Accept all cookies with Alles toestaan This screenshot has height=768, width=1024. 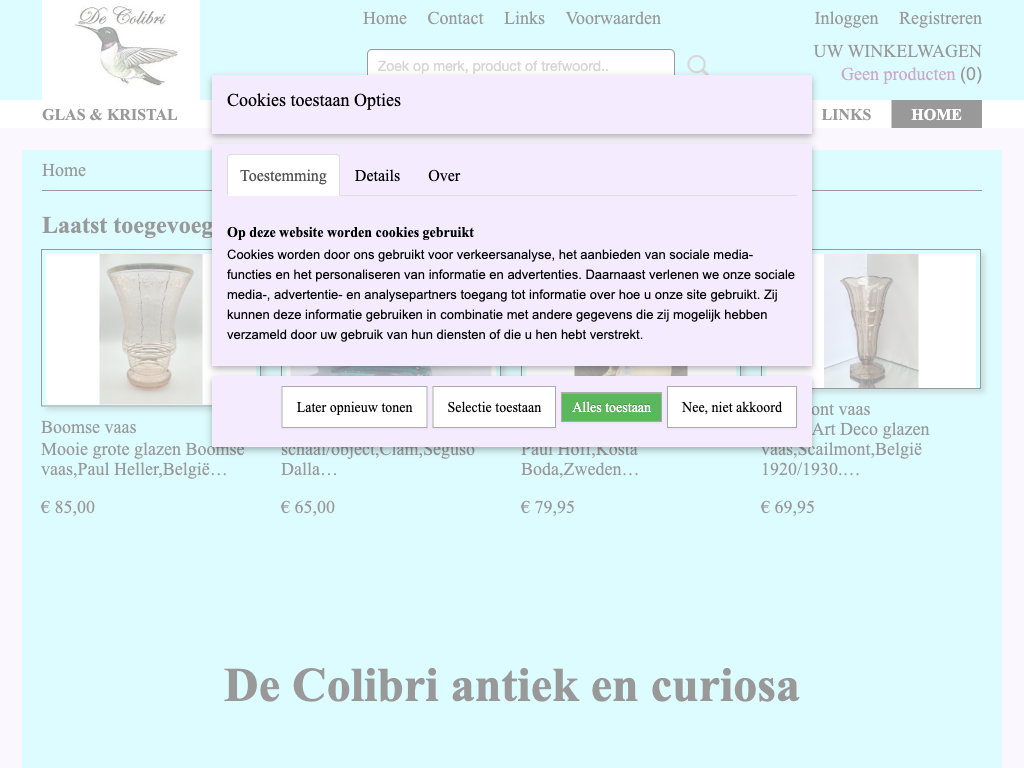point(611,407)
